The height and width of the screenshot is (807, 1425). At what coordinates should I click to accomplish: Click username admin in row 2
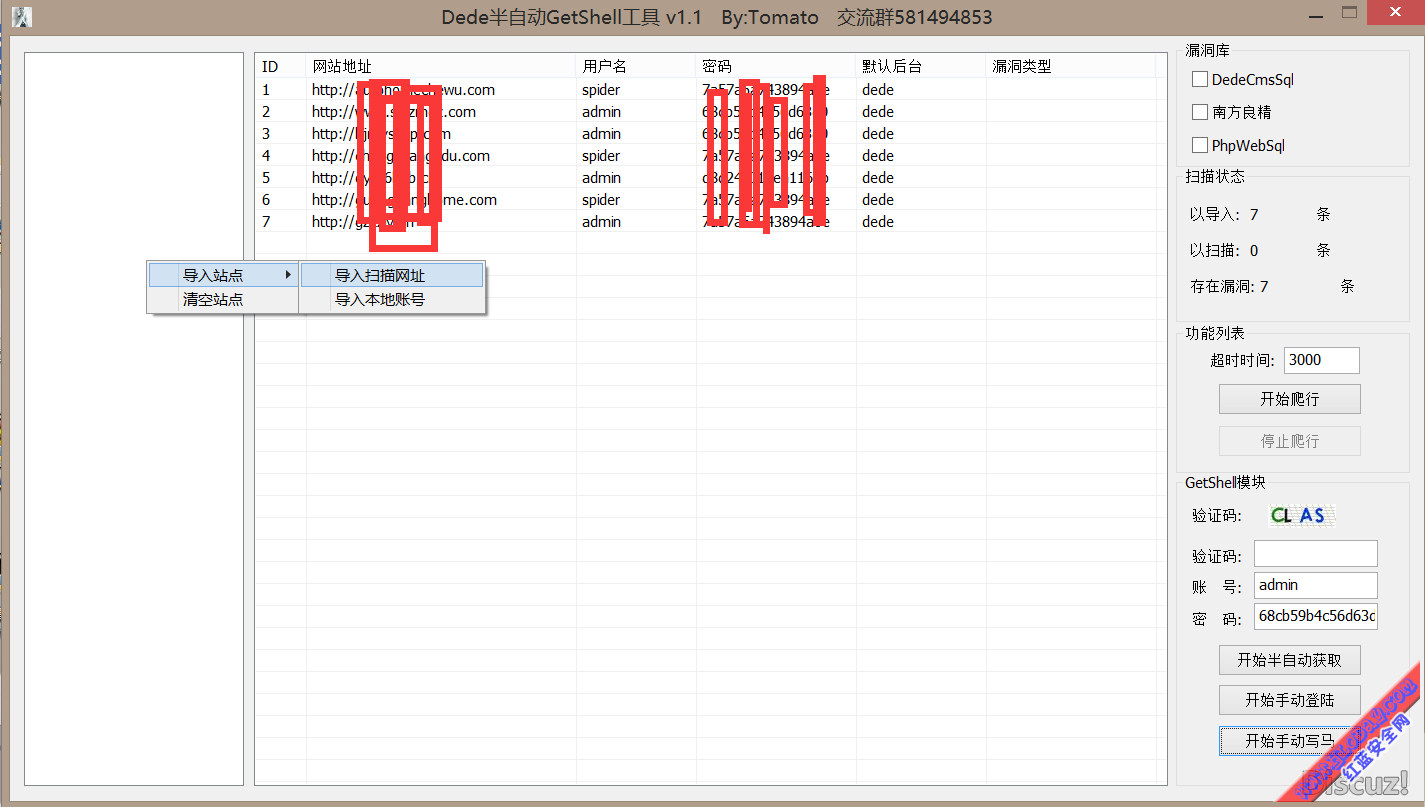[602, 112]
